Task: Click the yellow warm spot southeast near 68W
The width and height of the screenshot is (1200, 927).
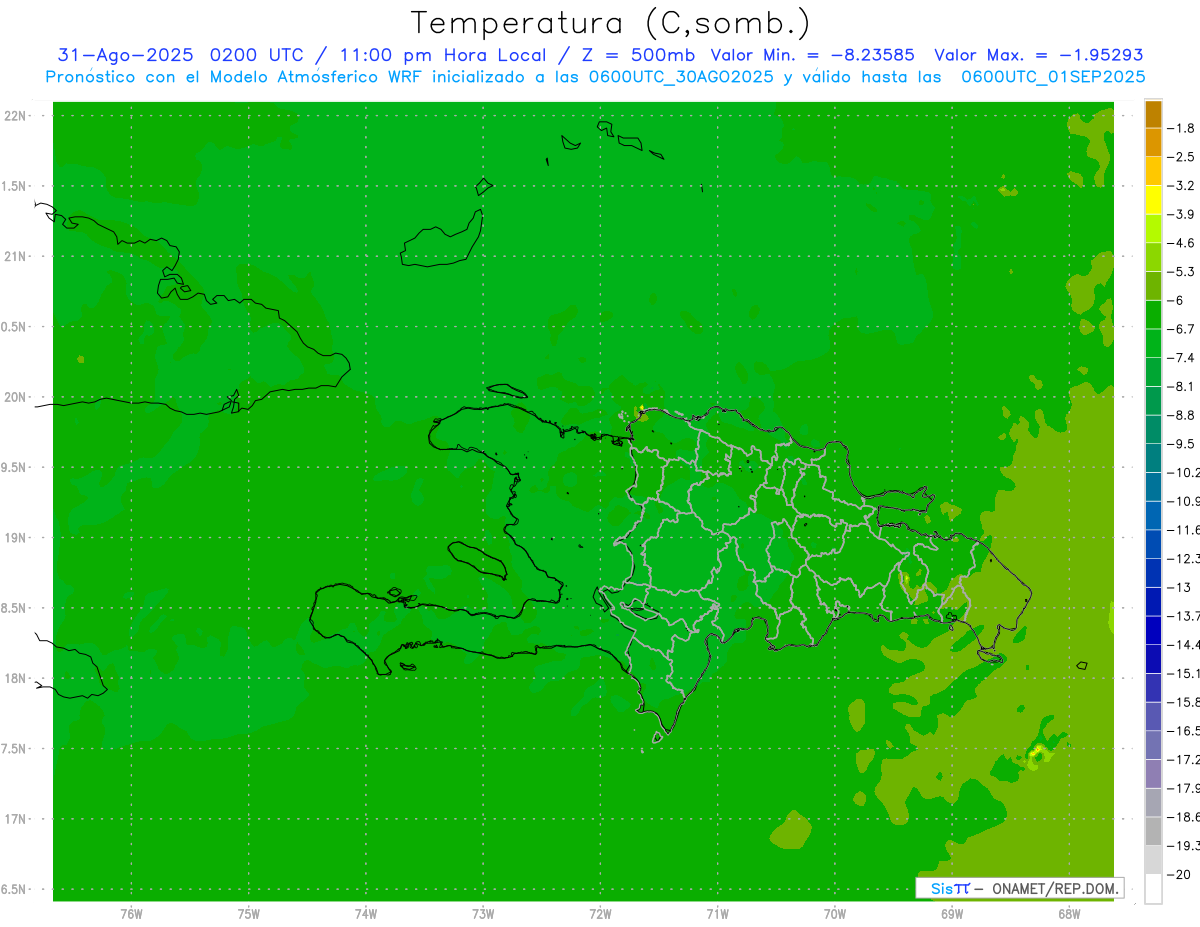Action: pos(1039,755)
